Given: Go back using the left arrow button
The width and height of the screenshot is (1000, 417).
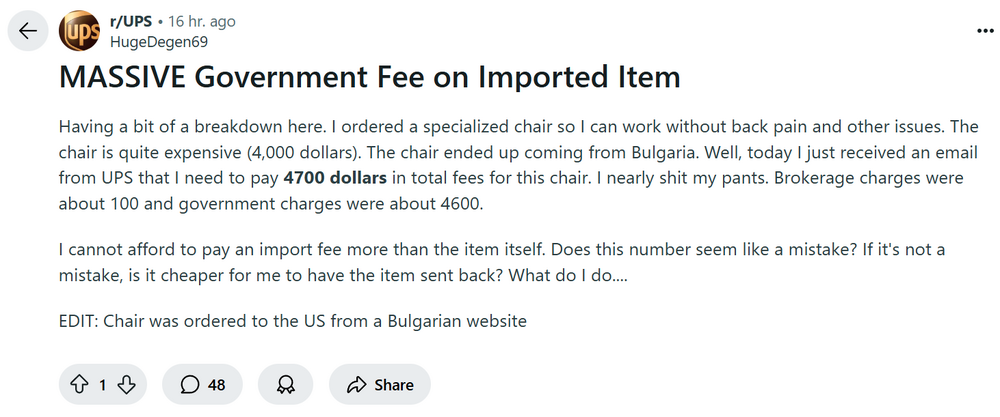Looking at the screenshot, I should pos(27,31).
